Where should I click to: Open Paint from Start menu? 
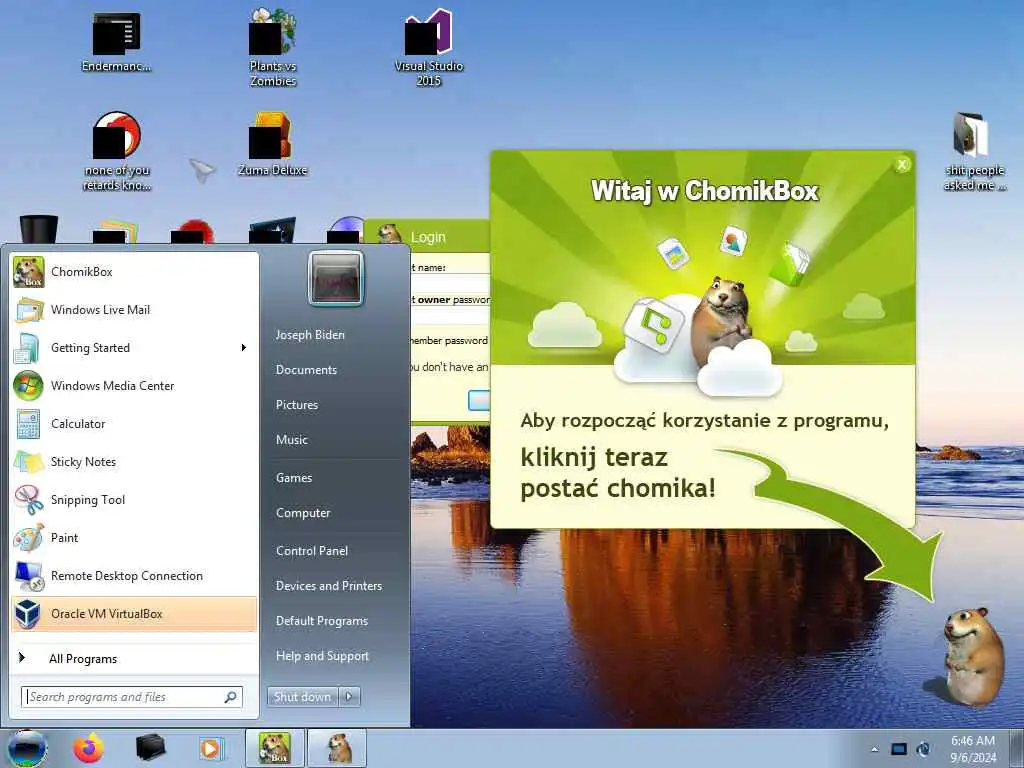(x=134, y=537)
